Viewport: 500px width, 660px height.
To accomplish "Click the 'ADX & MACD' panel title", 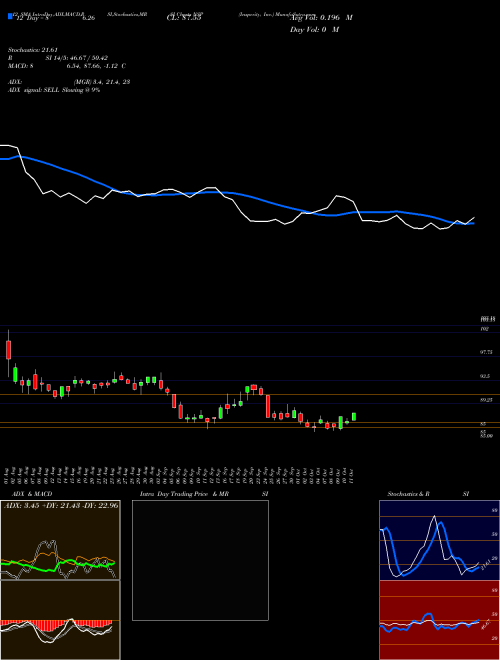I will (32, 494).
